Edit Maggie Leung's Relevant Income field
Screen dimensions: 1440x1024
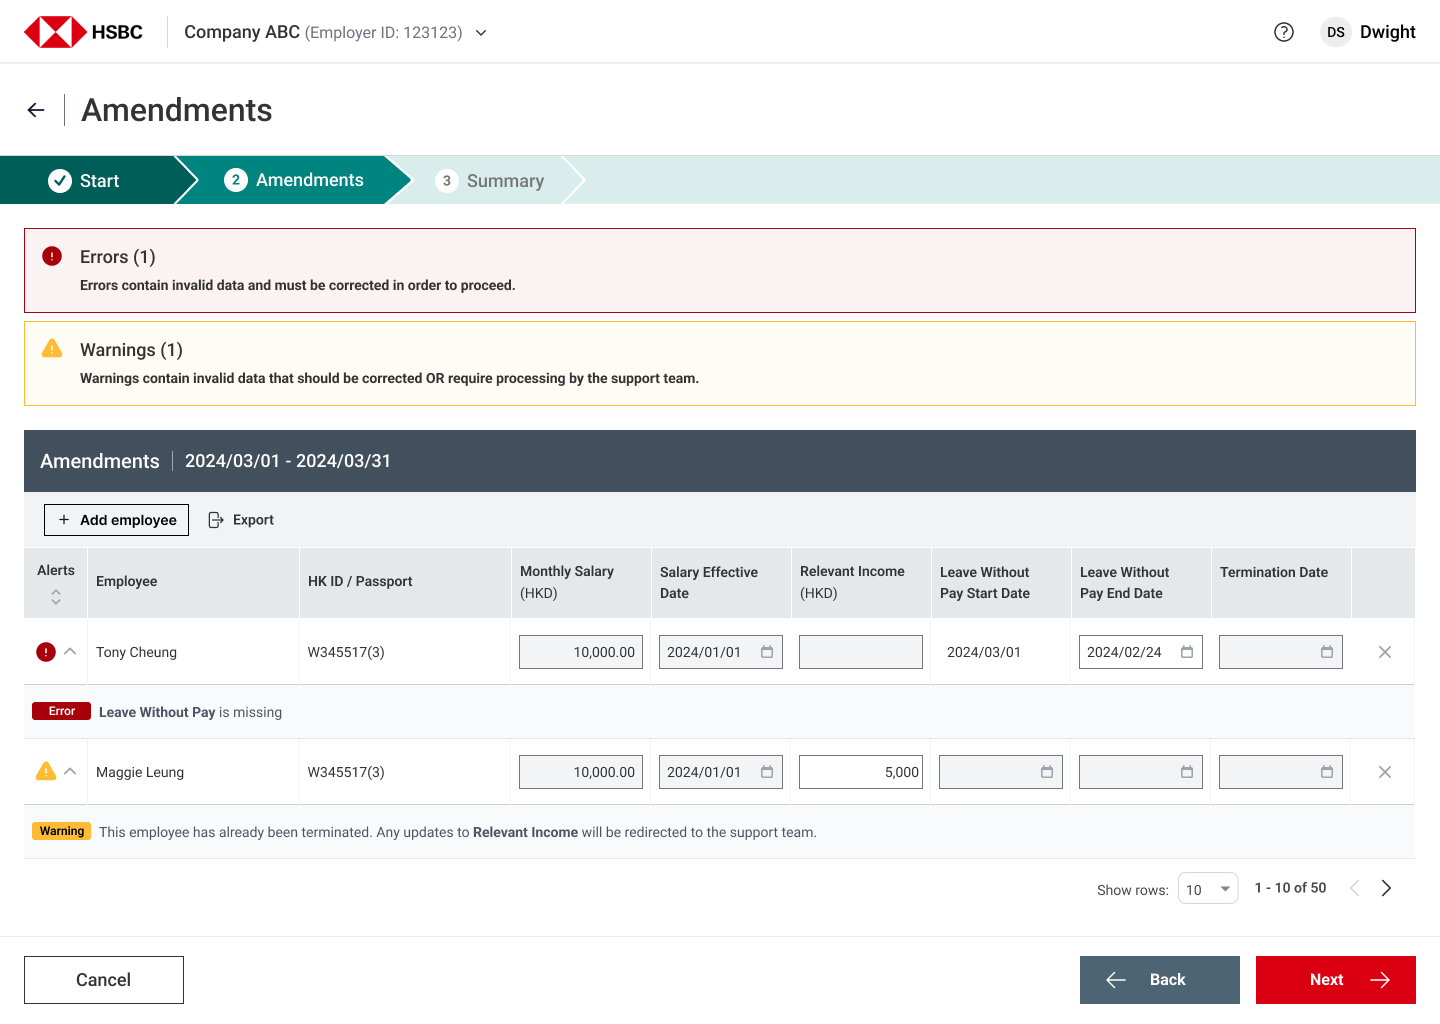pos(861,772)
